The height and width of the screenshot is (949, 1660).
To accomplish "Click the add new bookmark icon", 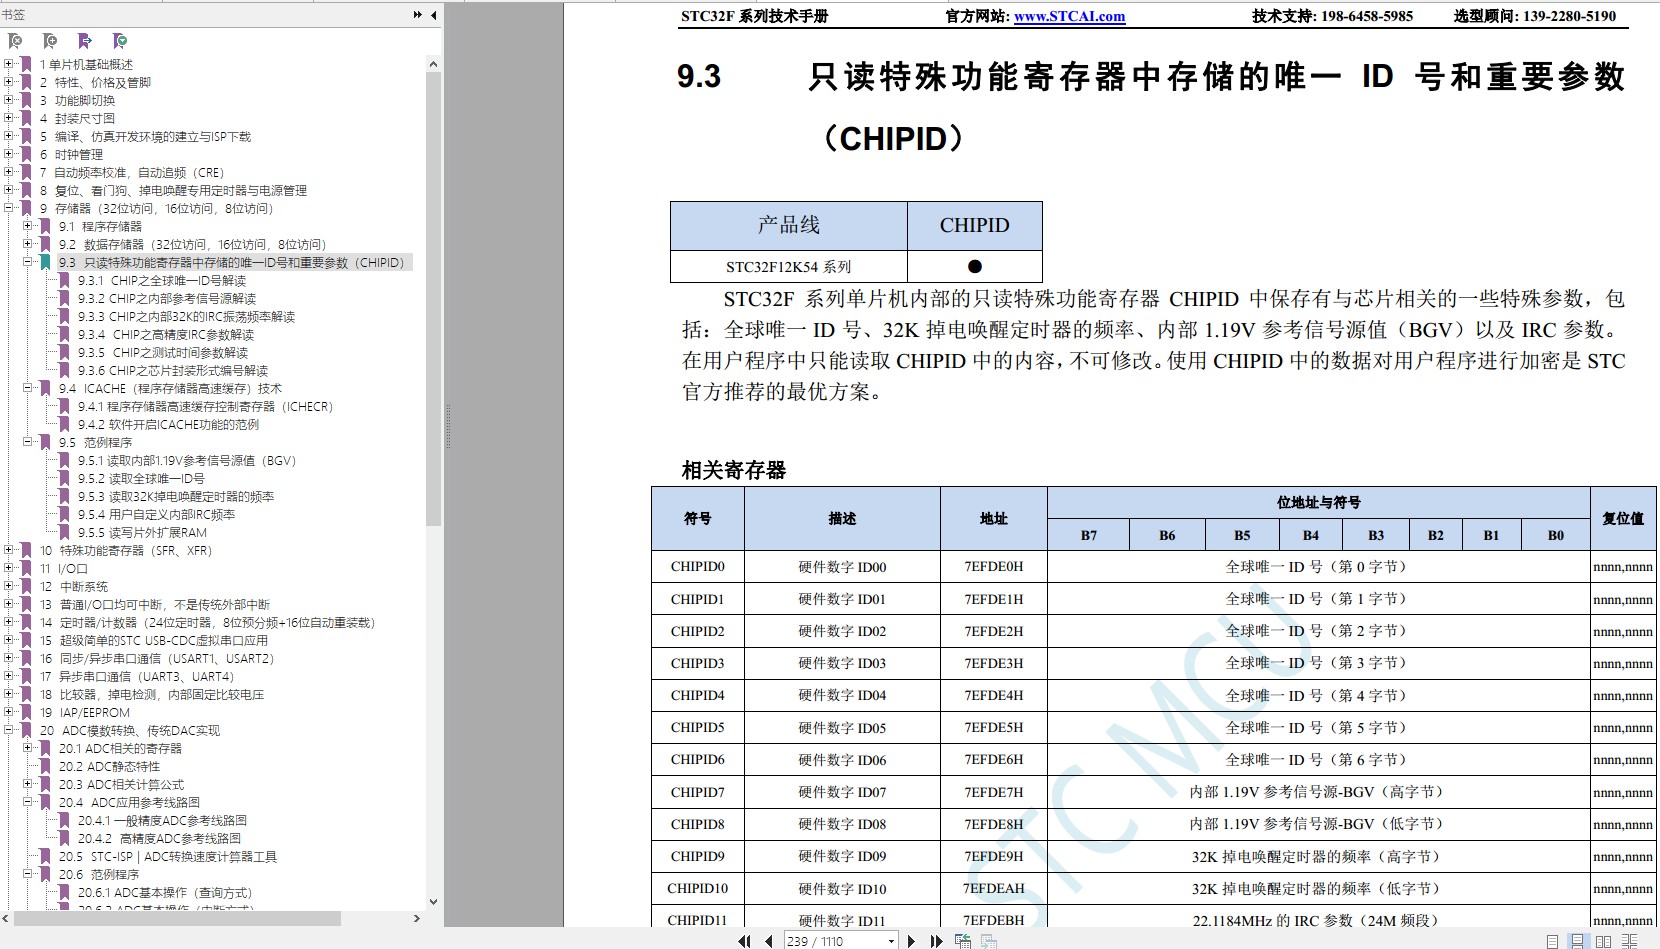I will [50, 41].
